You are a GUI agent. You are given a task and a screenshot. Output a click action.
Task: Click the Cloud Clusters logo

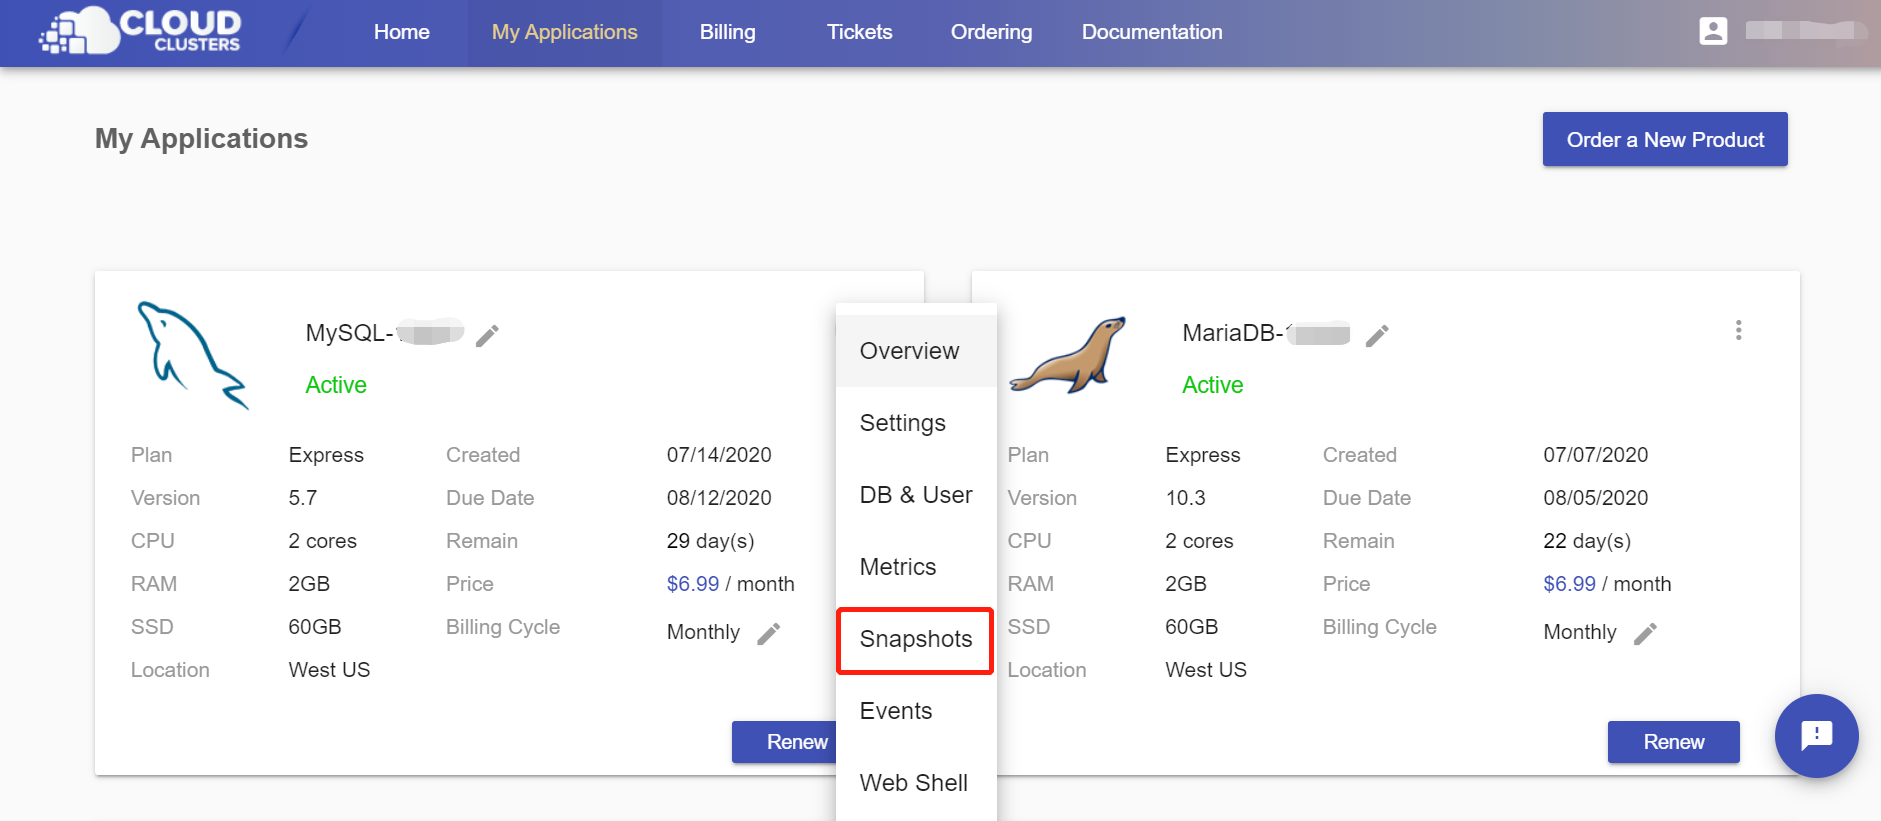coord(140,30)
